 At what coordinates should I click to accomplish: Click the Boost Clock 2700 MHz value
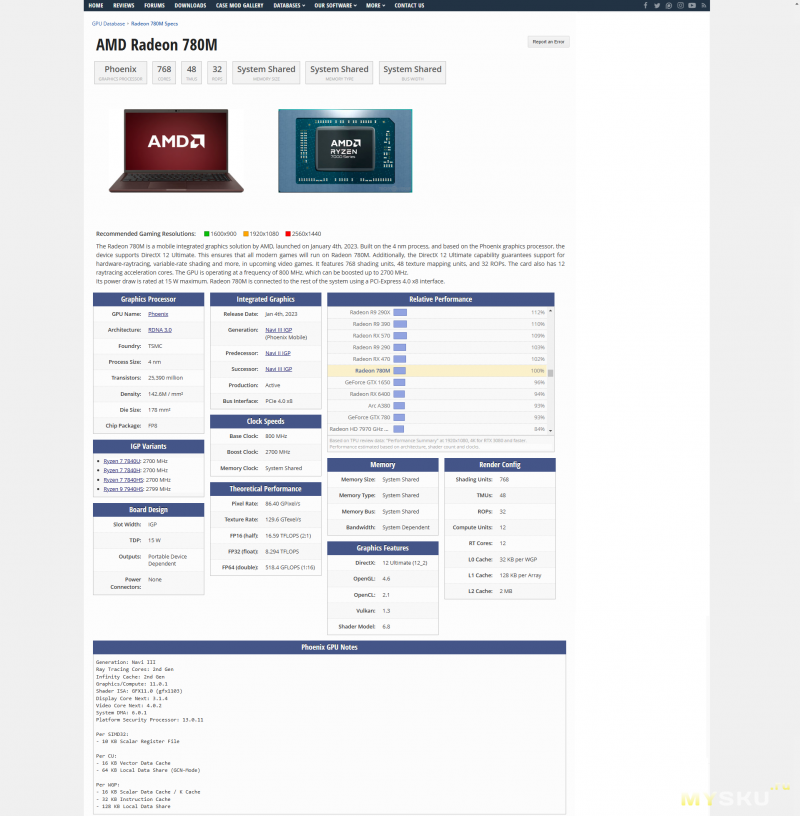click(278, 452)
